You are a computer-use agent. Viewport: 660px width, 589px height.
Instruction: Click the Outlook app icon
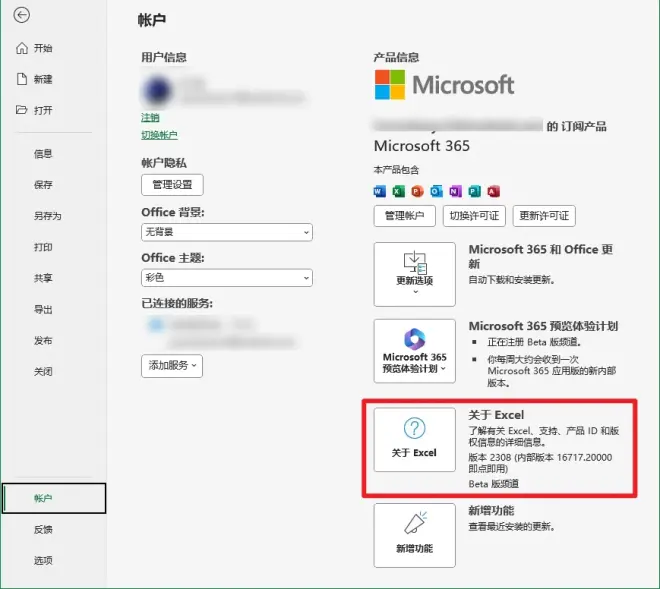(436, 192)
